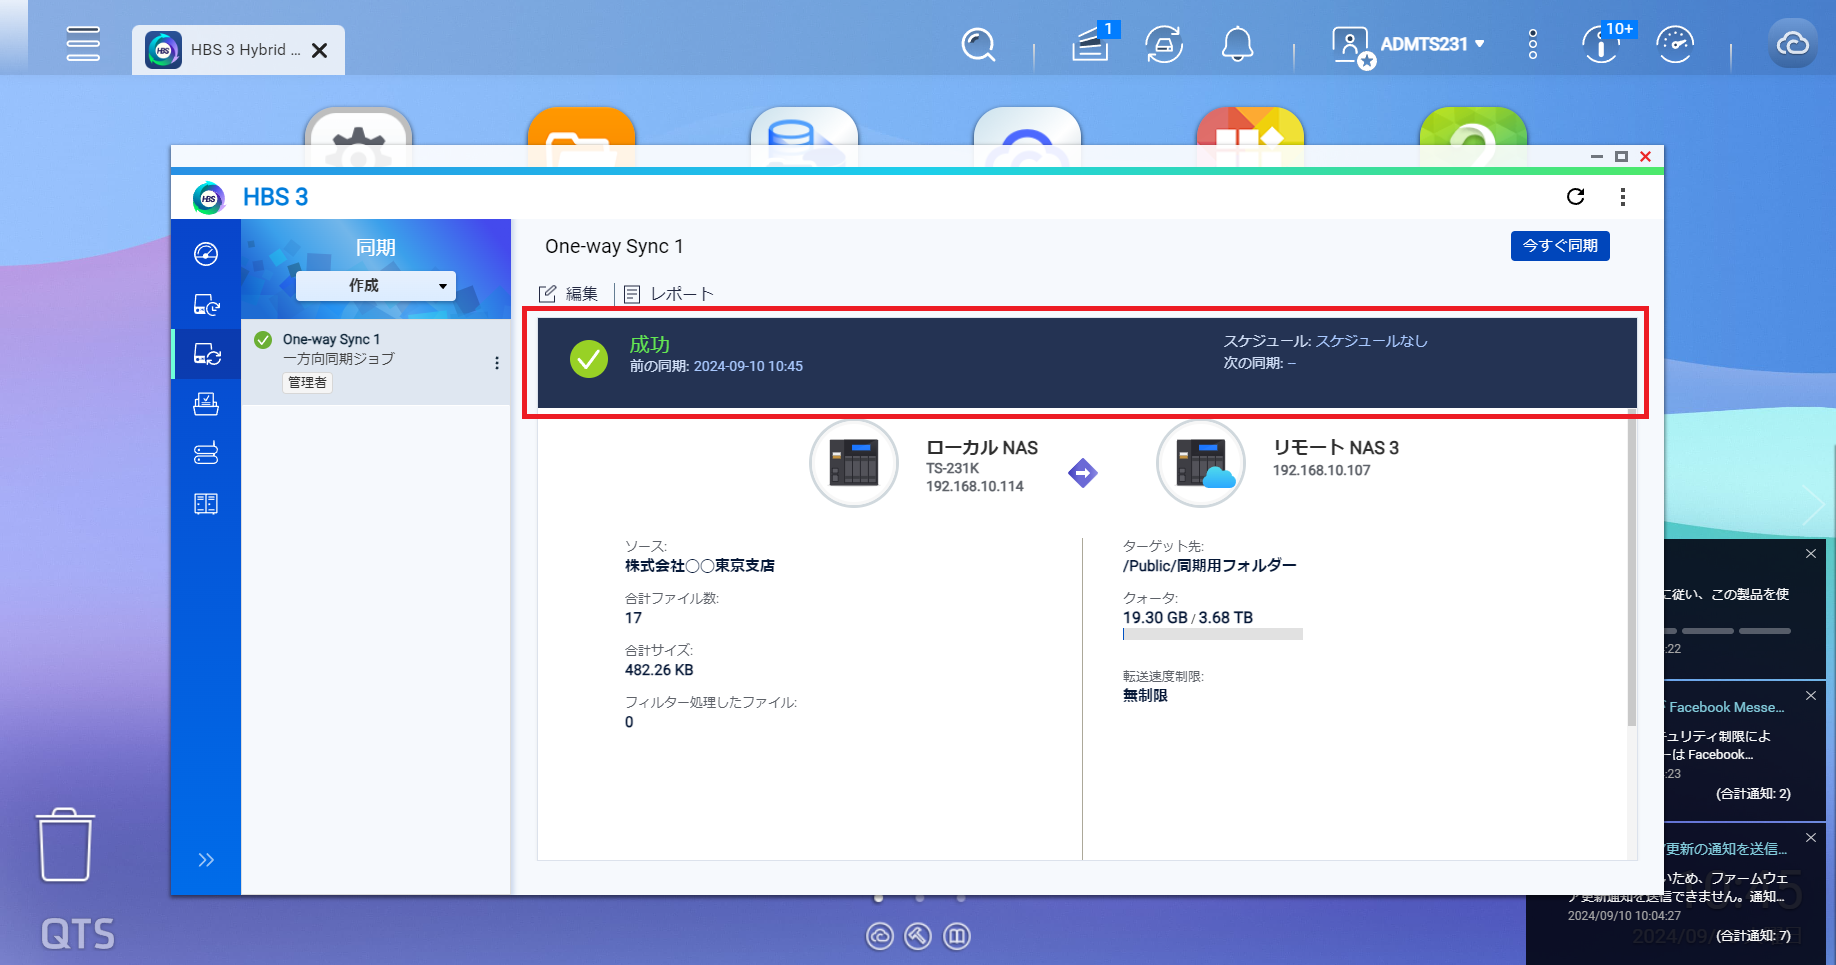Open the Storage Spaces sidebar icon
The image size is (1836, 965).
pos(206,454)
